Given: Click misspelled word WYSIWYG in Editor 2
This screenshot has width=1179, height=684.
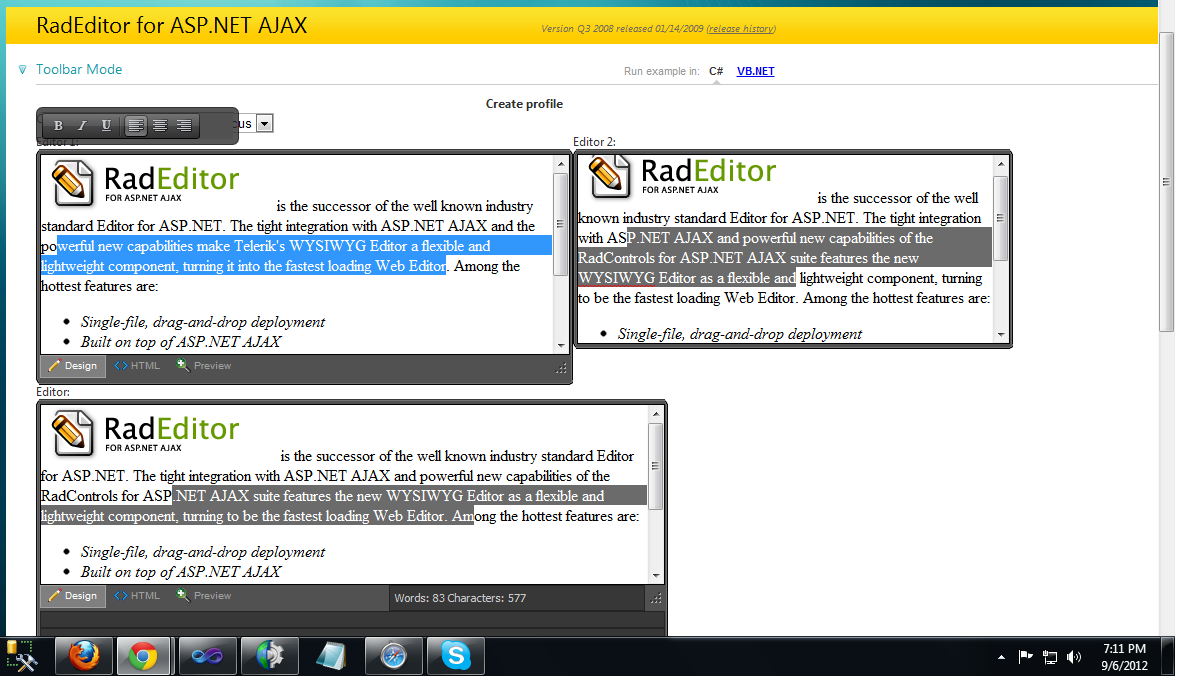Looking at the screenshot, I should tap(617, 278).
